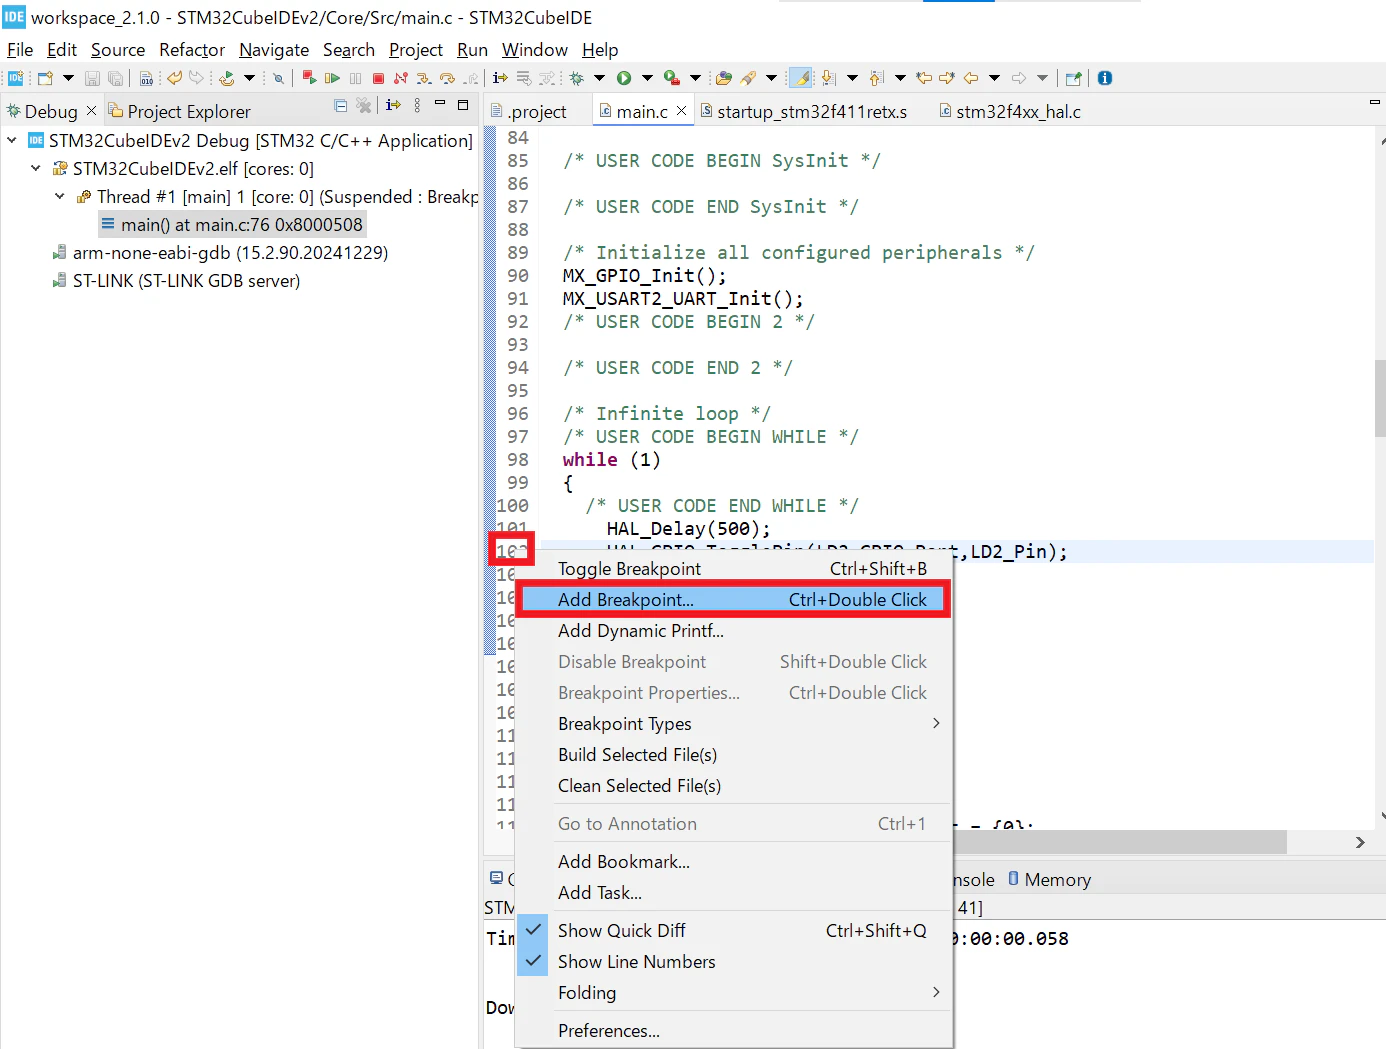
Task: Open the Window menu
Action: tap(535, 50)
